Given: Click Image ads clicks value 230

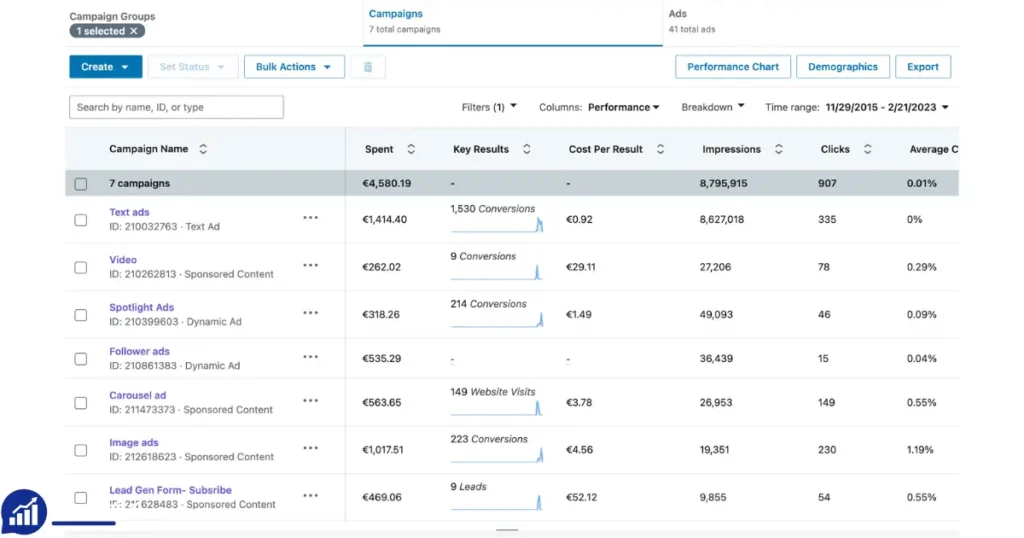Looking at the screenshot, I should [x=827, y=450].
